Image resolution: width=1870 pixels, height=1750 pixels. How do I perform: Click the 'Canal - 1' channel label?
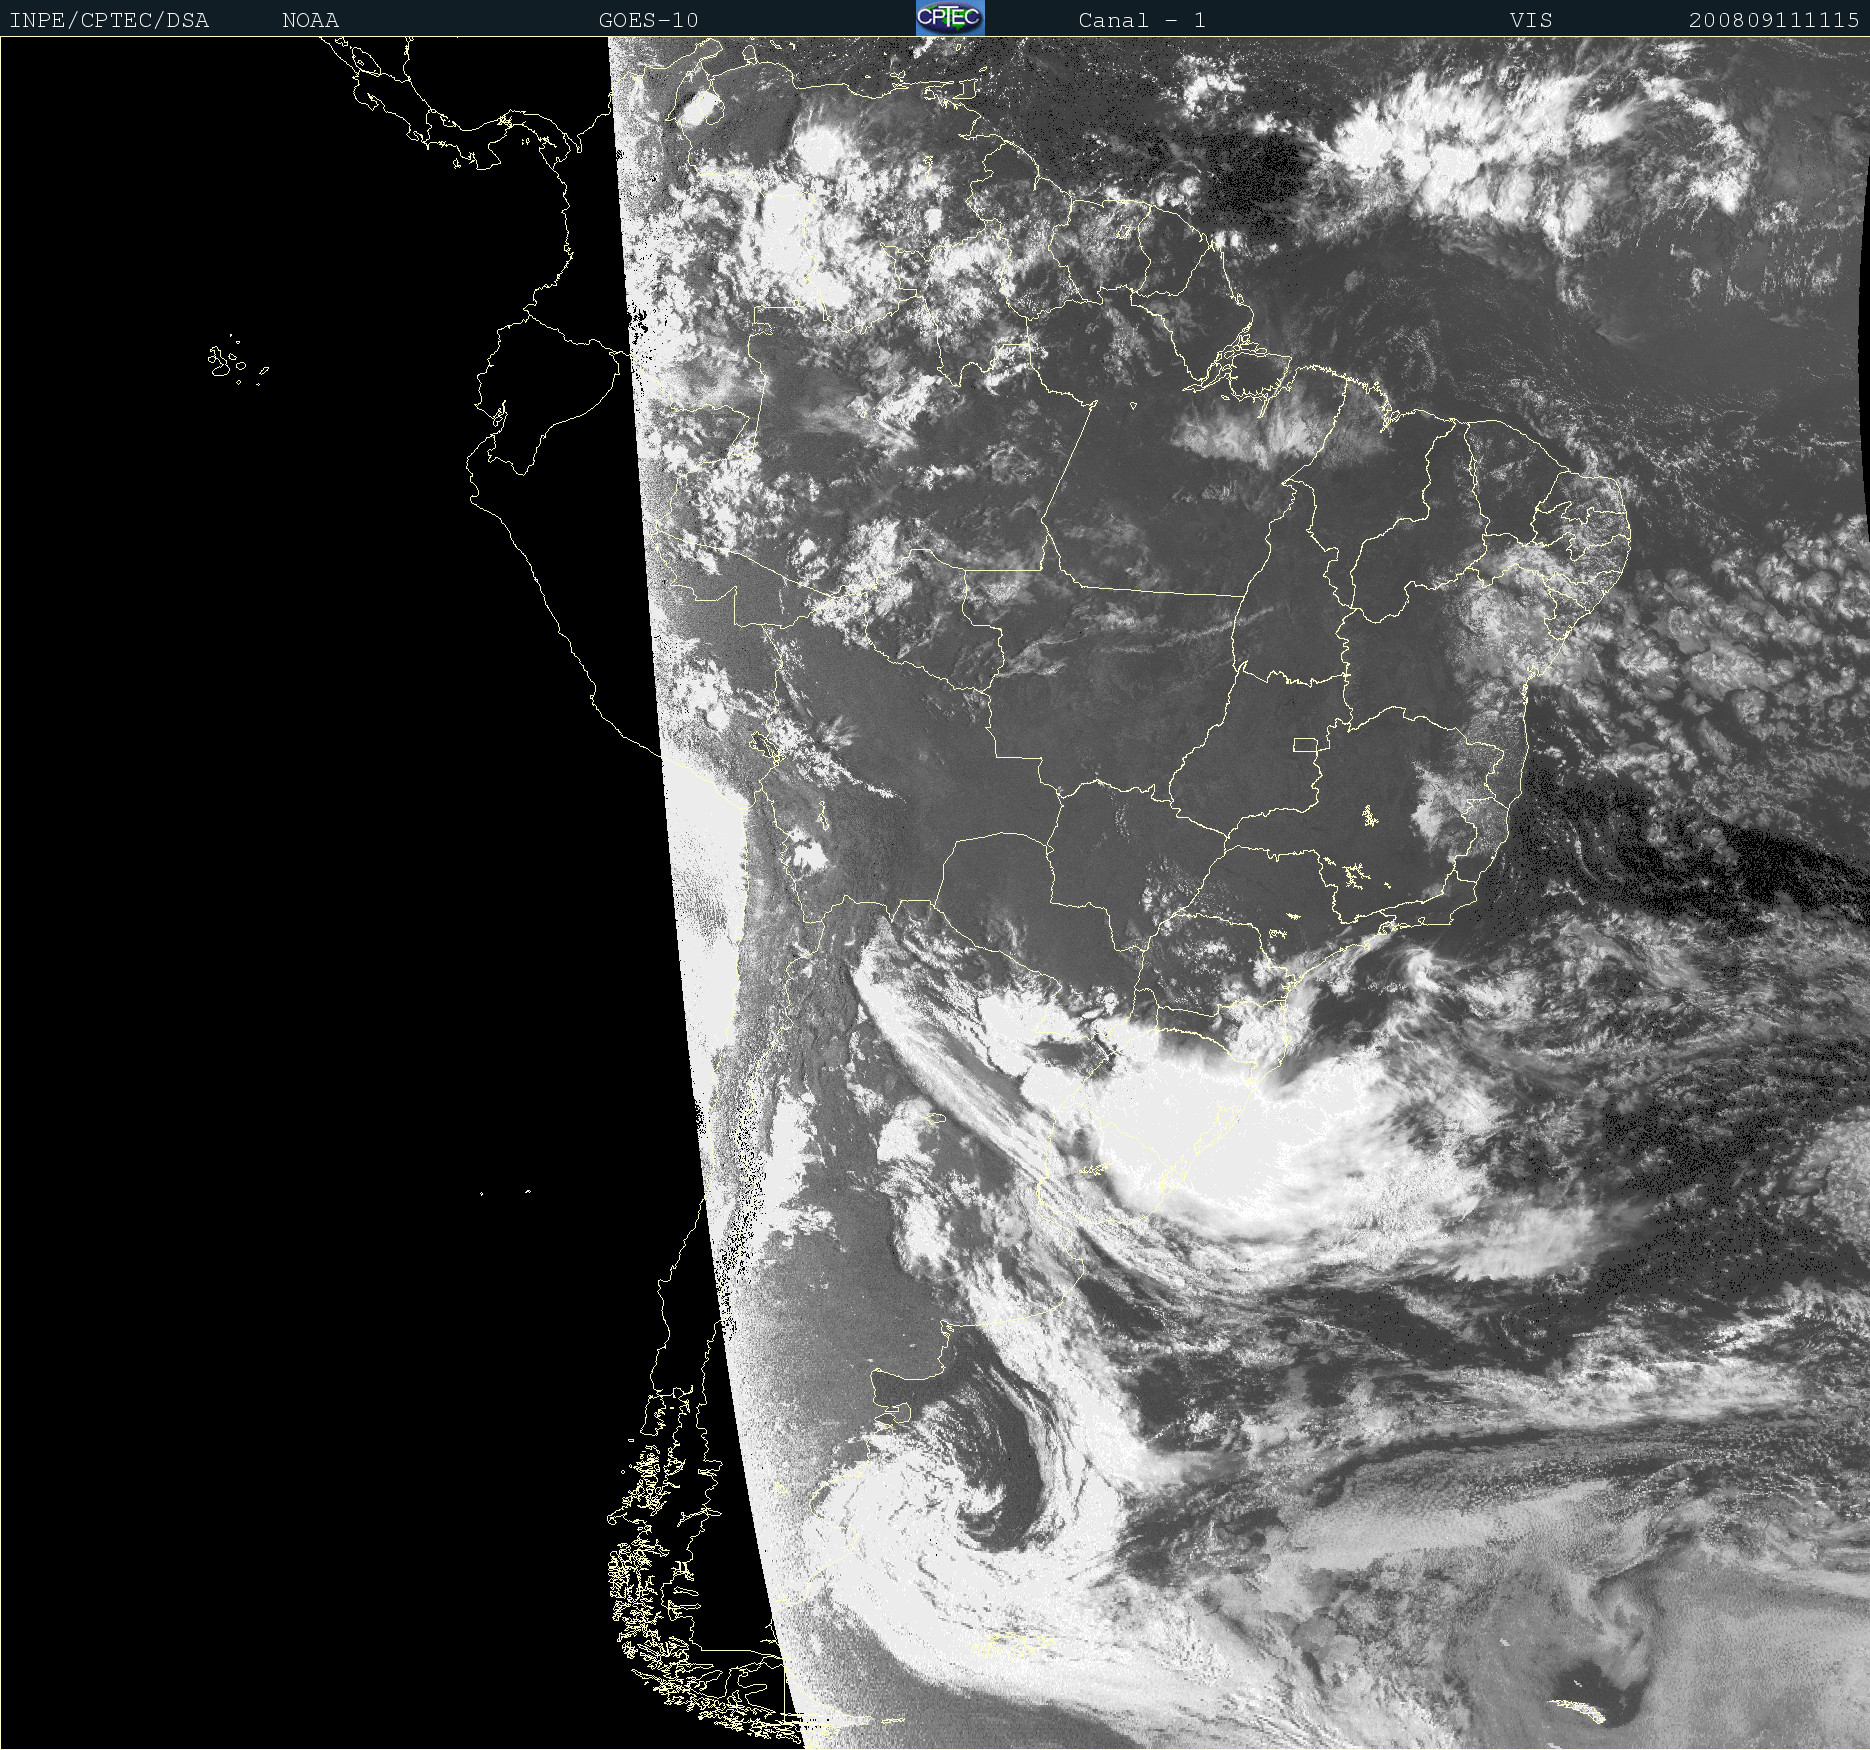1142,20
